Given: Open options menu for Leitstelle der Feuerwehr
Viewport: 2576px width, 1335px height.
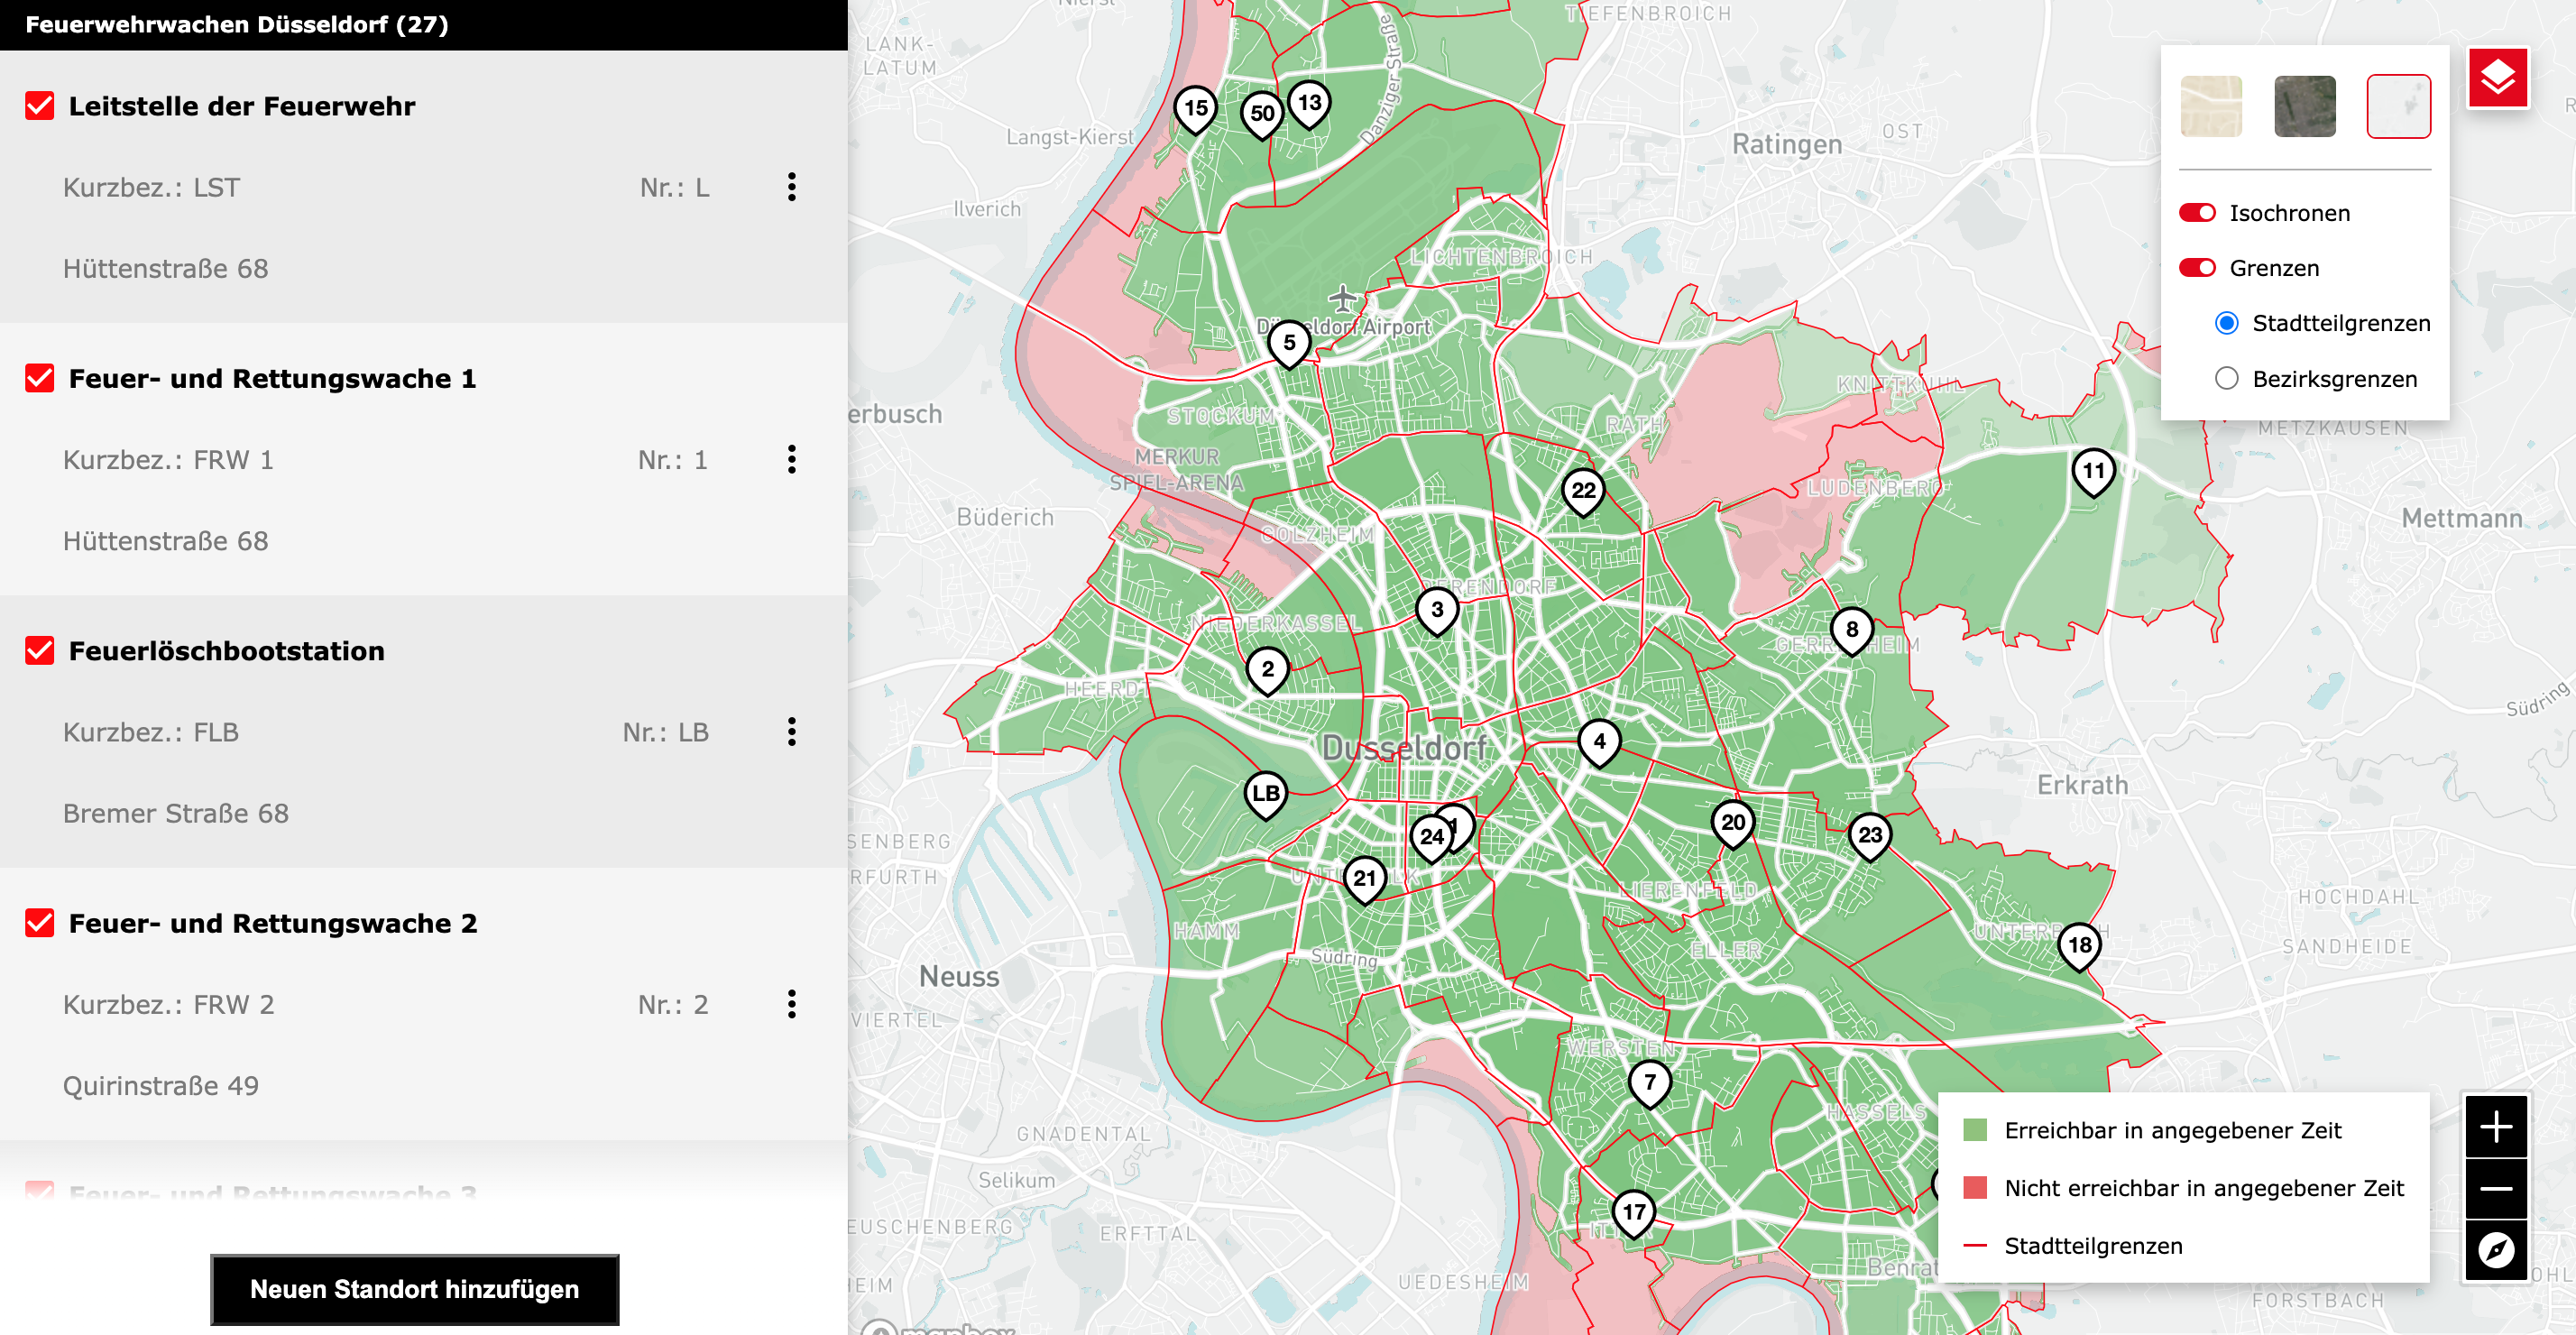Looking at the screenshot, I should (791, 187).
